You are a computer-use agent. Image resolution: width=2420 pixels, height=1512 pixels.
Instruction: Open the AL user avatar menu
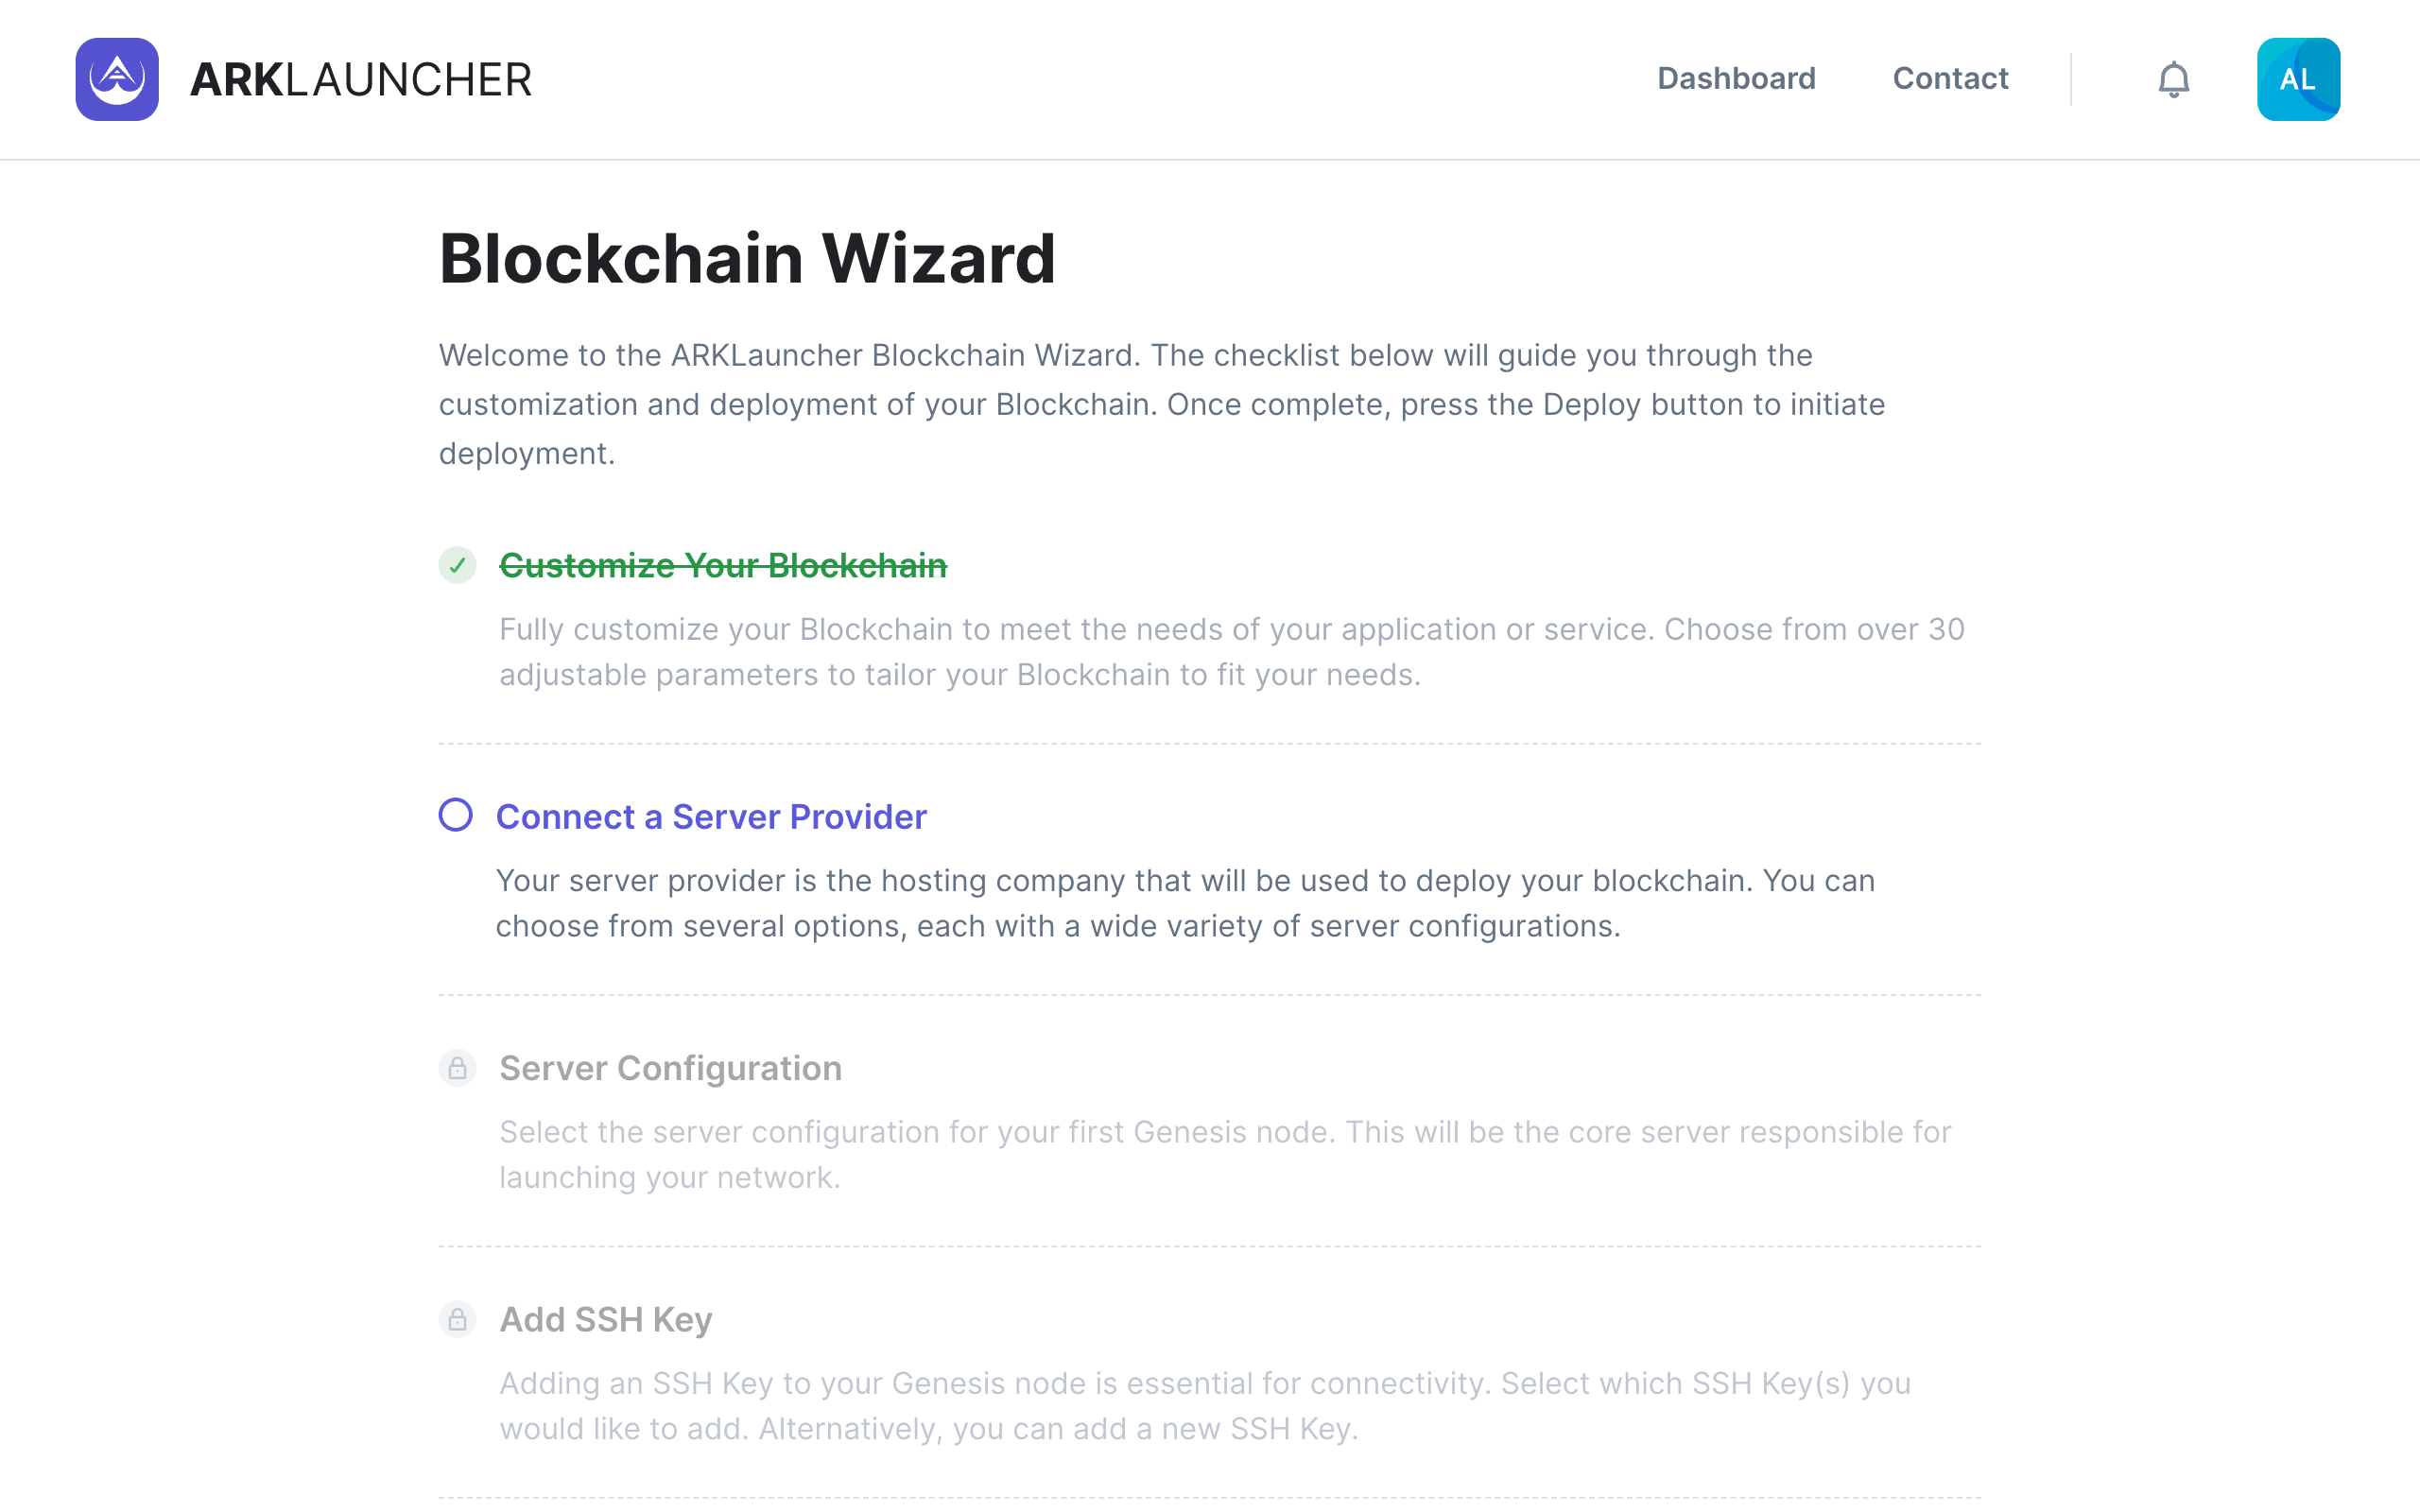point(2297,79)
